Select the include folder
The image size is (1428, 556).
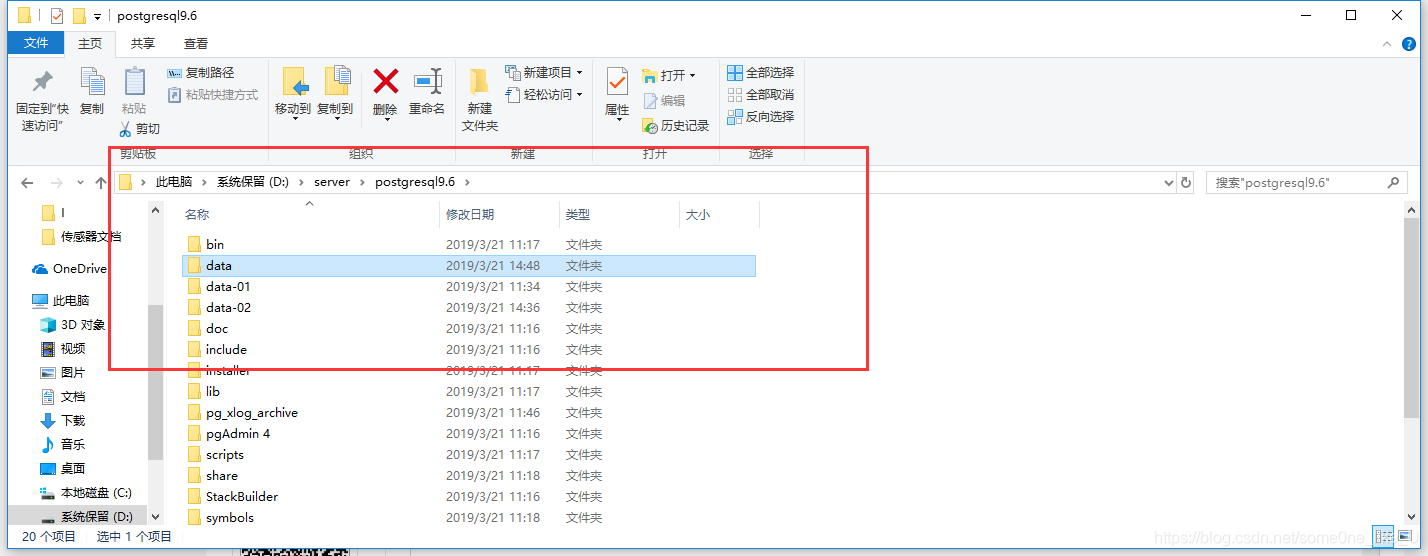(468, 349)
